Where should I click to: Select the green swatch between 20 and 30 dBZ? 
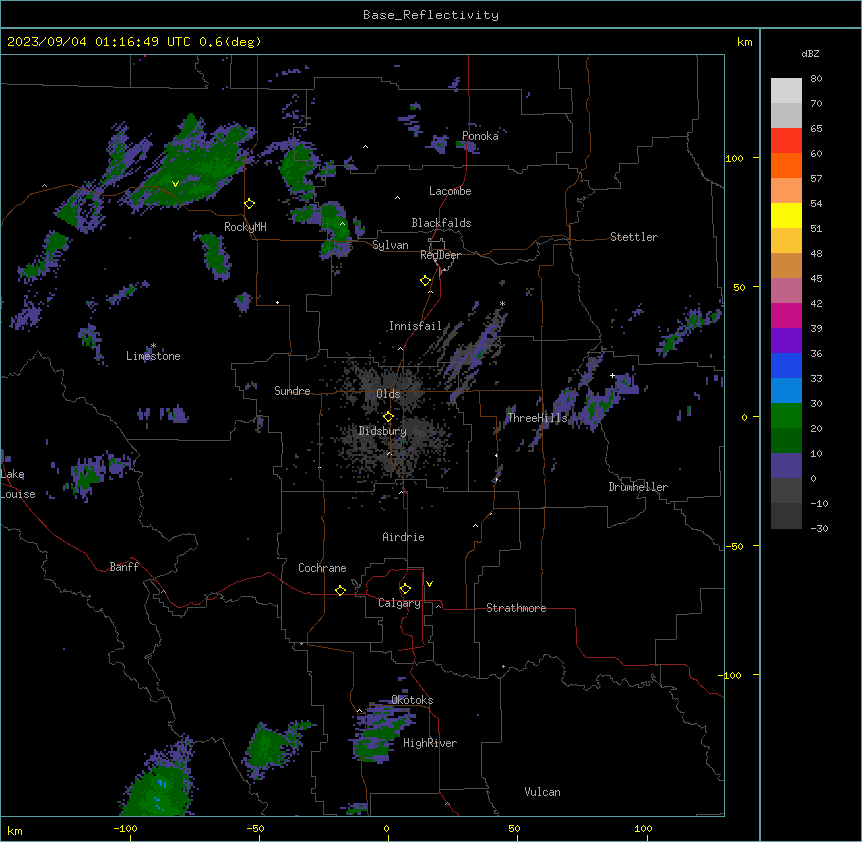pos(786,416)
